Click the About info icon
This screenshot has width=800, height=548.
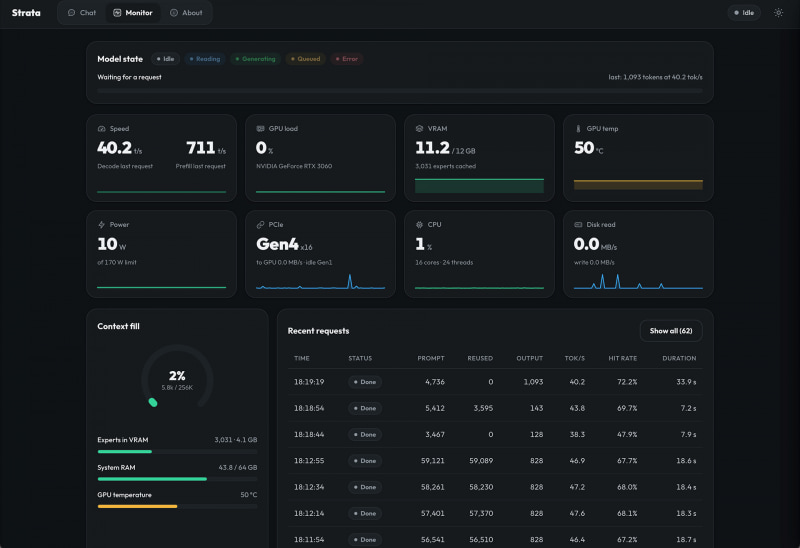tap(173, 13)
